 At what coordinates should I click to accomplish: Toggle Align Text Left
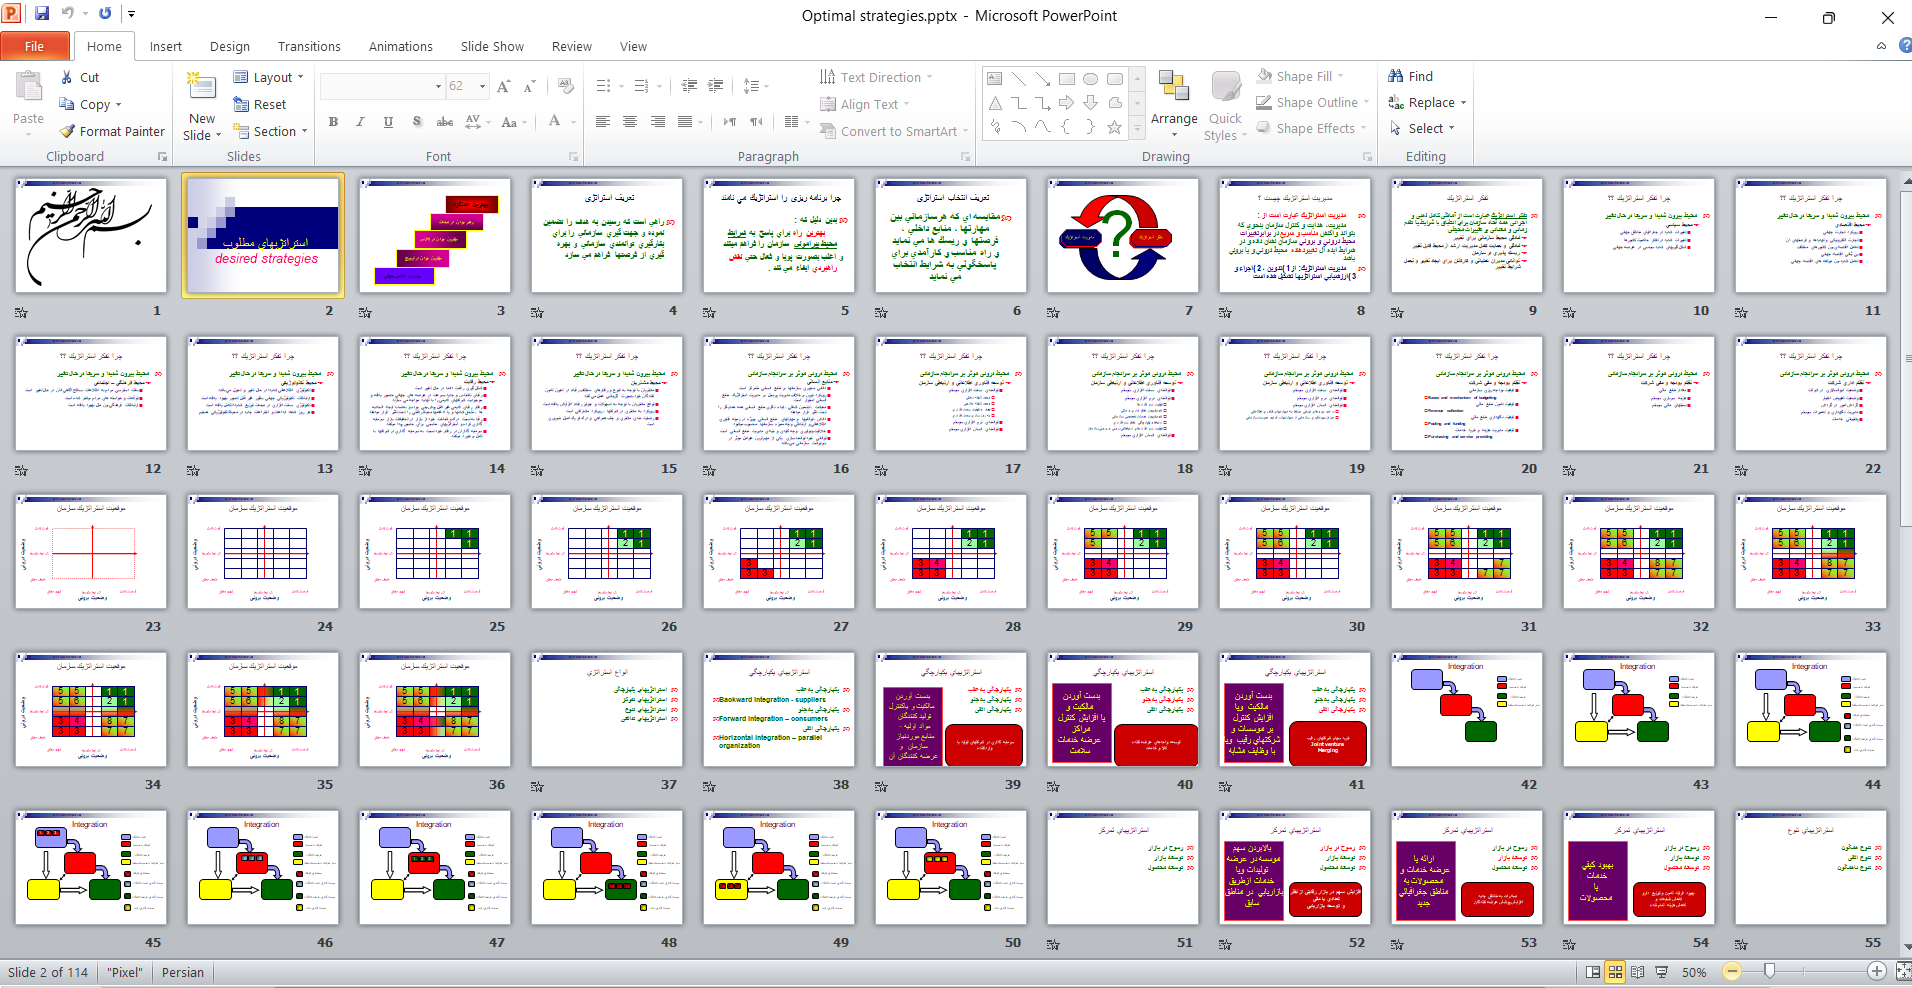point(603,121)
